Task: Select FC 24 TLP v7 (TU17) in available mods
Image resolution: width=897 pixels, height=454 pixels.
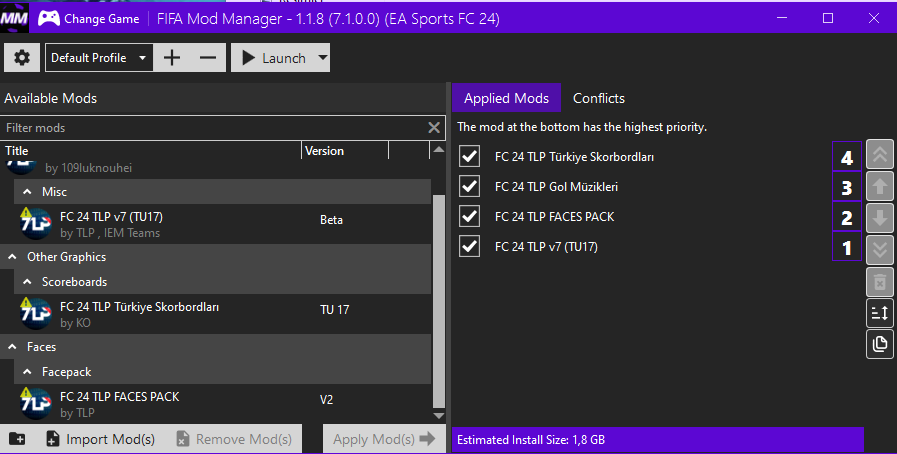Action: pyautogui.click(x=112, y=217)
